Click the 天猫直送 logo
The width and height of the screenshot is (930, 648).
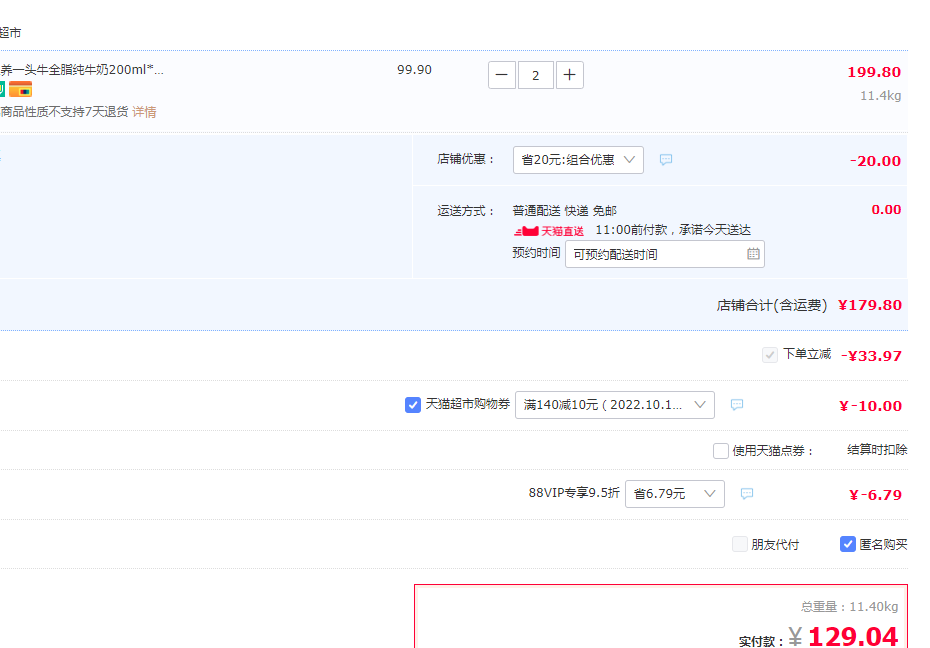[549, 231]
